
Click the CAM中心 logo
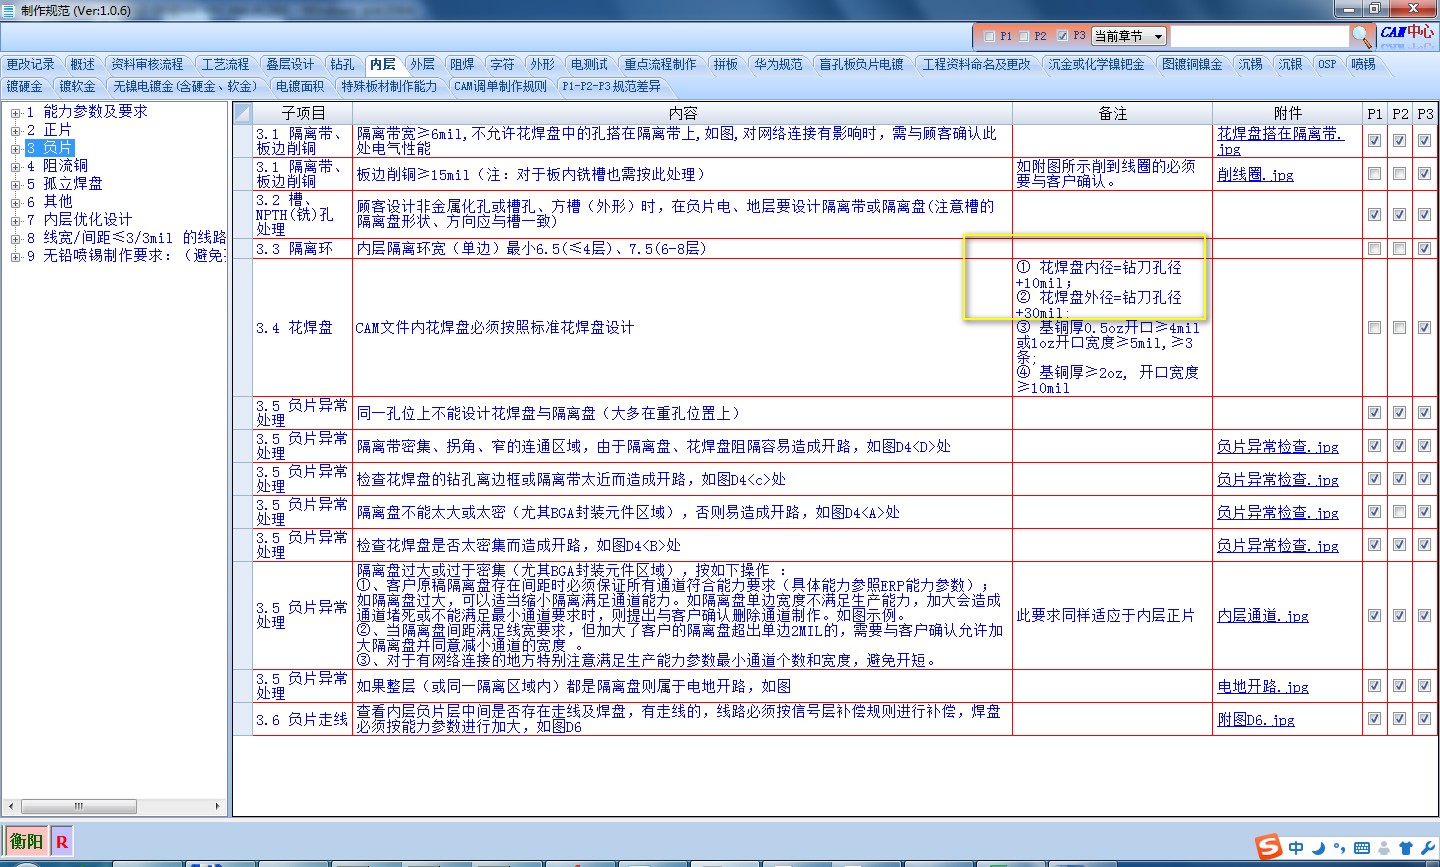tap(1406, 35)
